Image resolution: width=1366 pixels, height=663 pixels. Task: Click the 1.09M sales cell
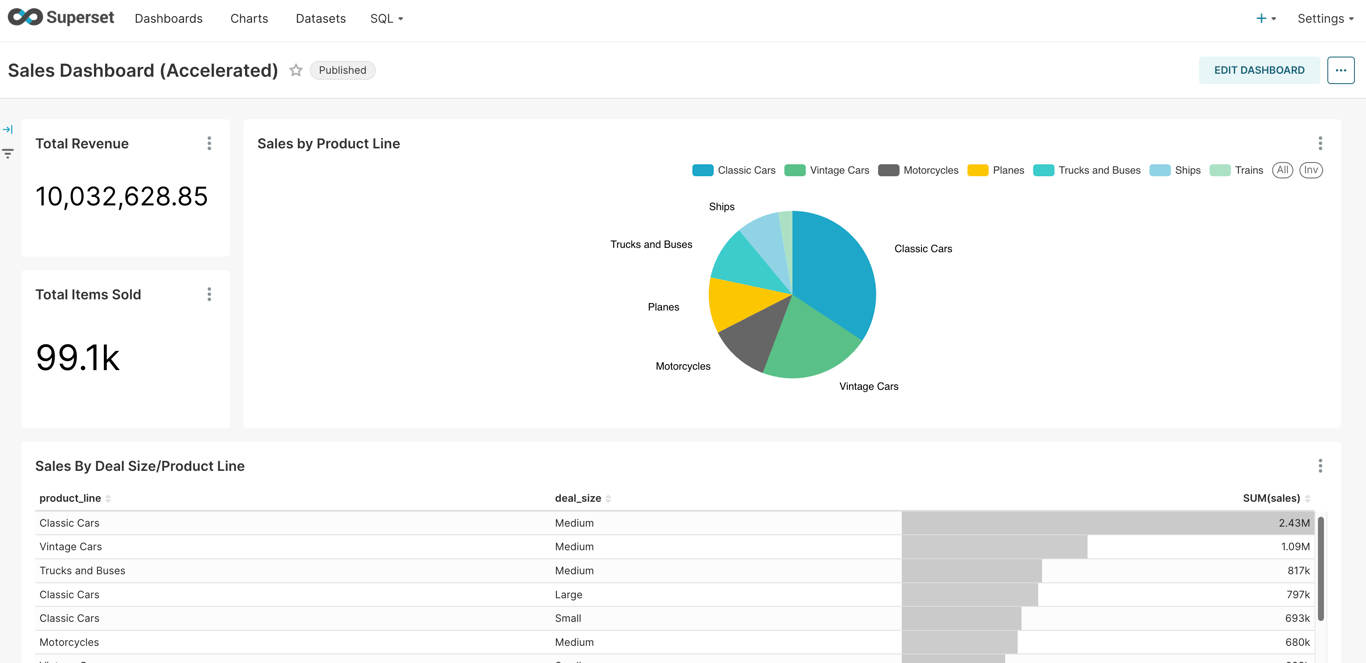[1108, 547]
